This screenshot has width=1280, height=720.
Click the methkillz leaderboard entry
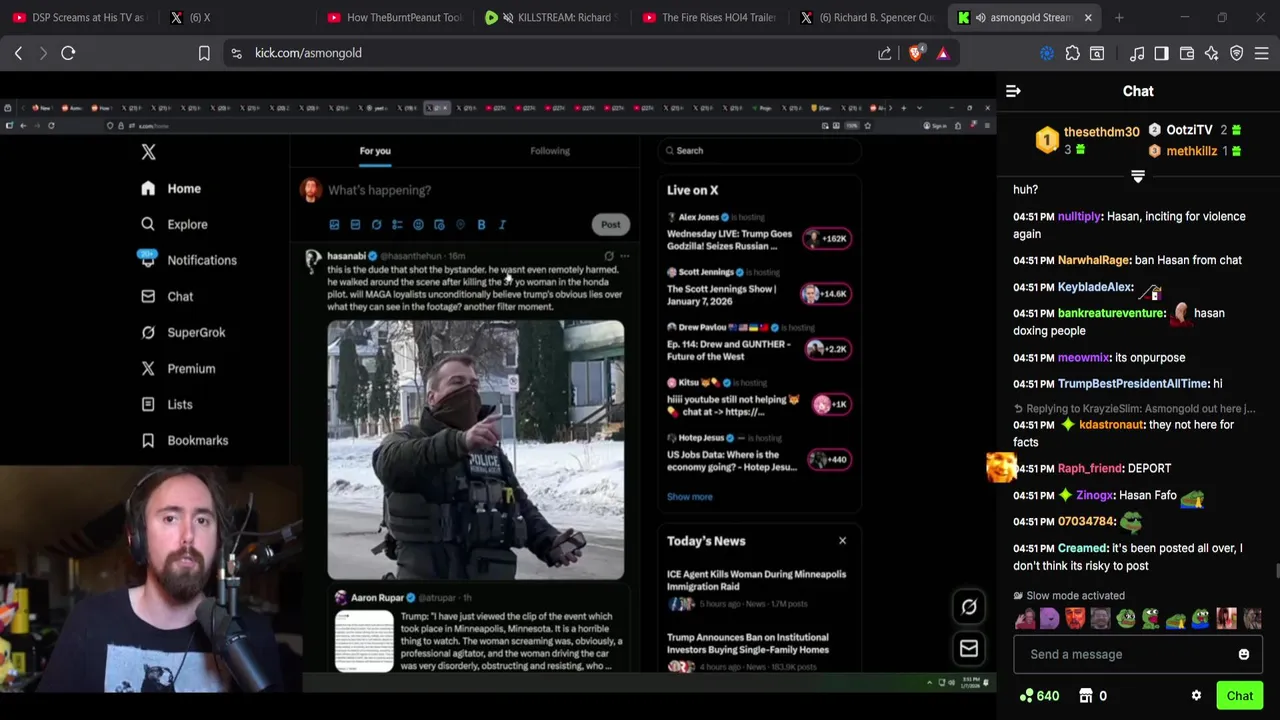coord(1195,151)
